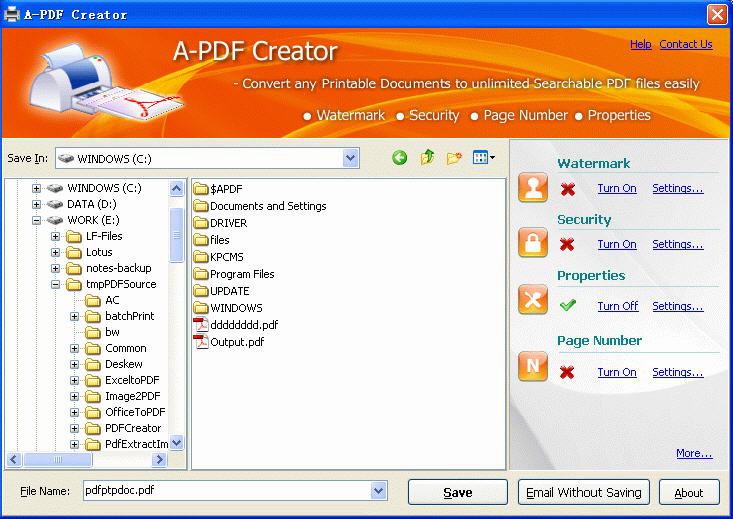The image size is (733, 519).
Task: Click the green Back navigation icon
Action: point(399,158)
